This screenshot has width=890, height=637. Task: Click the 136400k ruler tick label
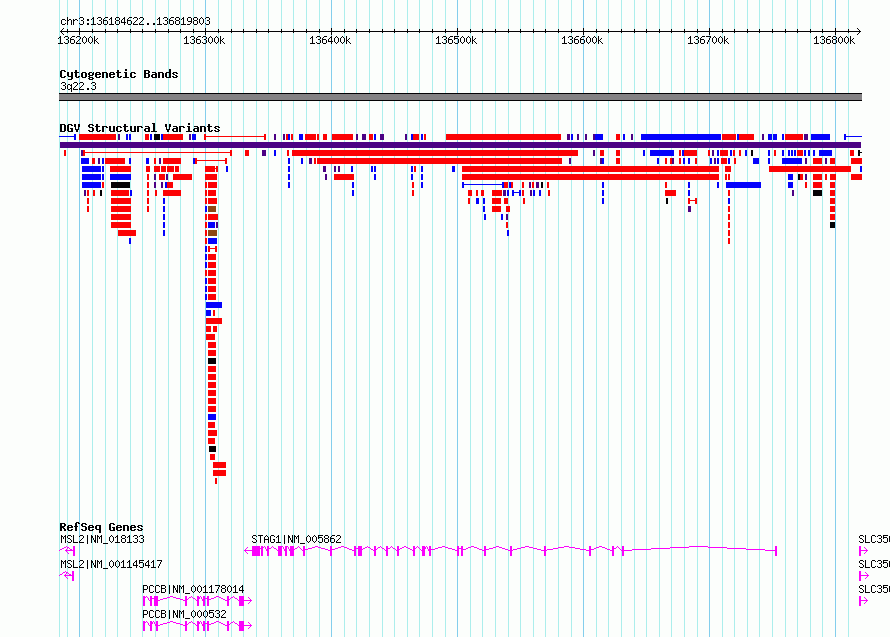[330, 40]
